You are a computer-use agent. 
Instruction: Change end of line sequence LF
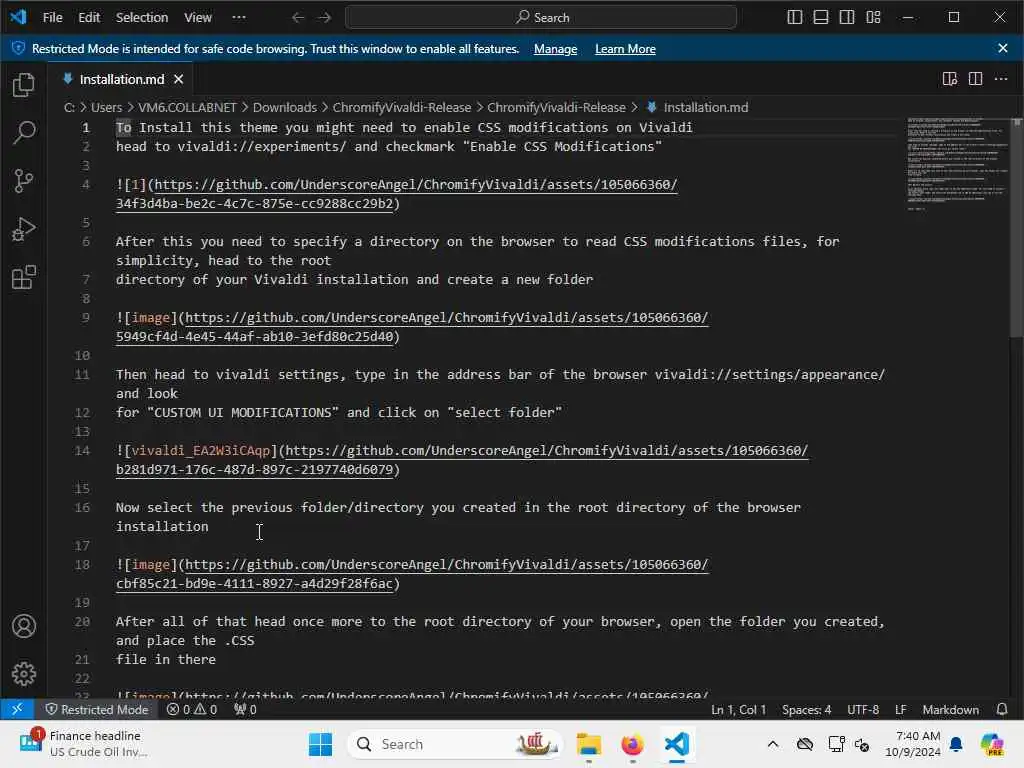click(901, 709)
